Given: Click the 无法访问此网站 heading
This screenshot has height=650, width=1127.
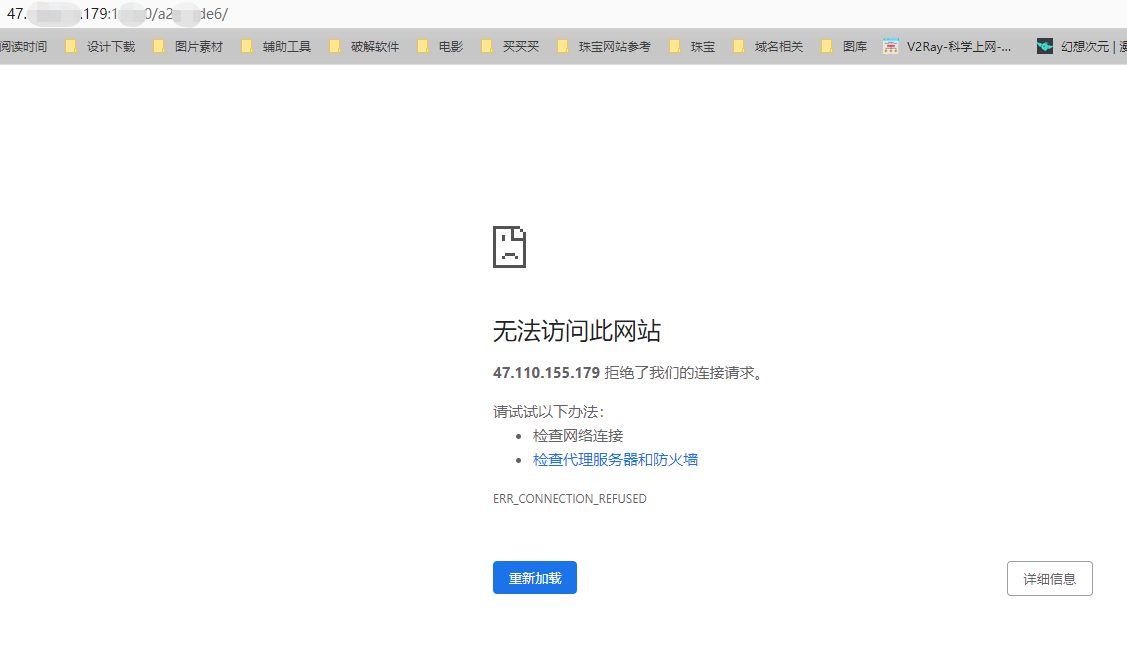Looking at the screenshot, I should (576, 331).
